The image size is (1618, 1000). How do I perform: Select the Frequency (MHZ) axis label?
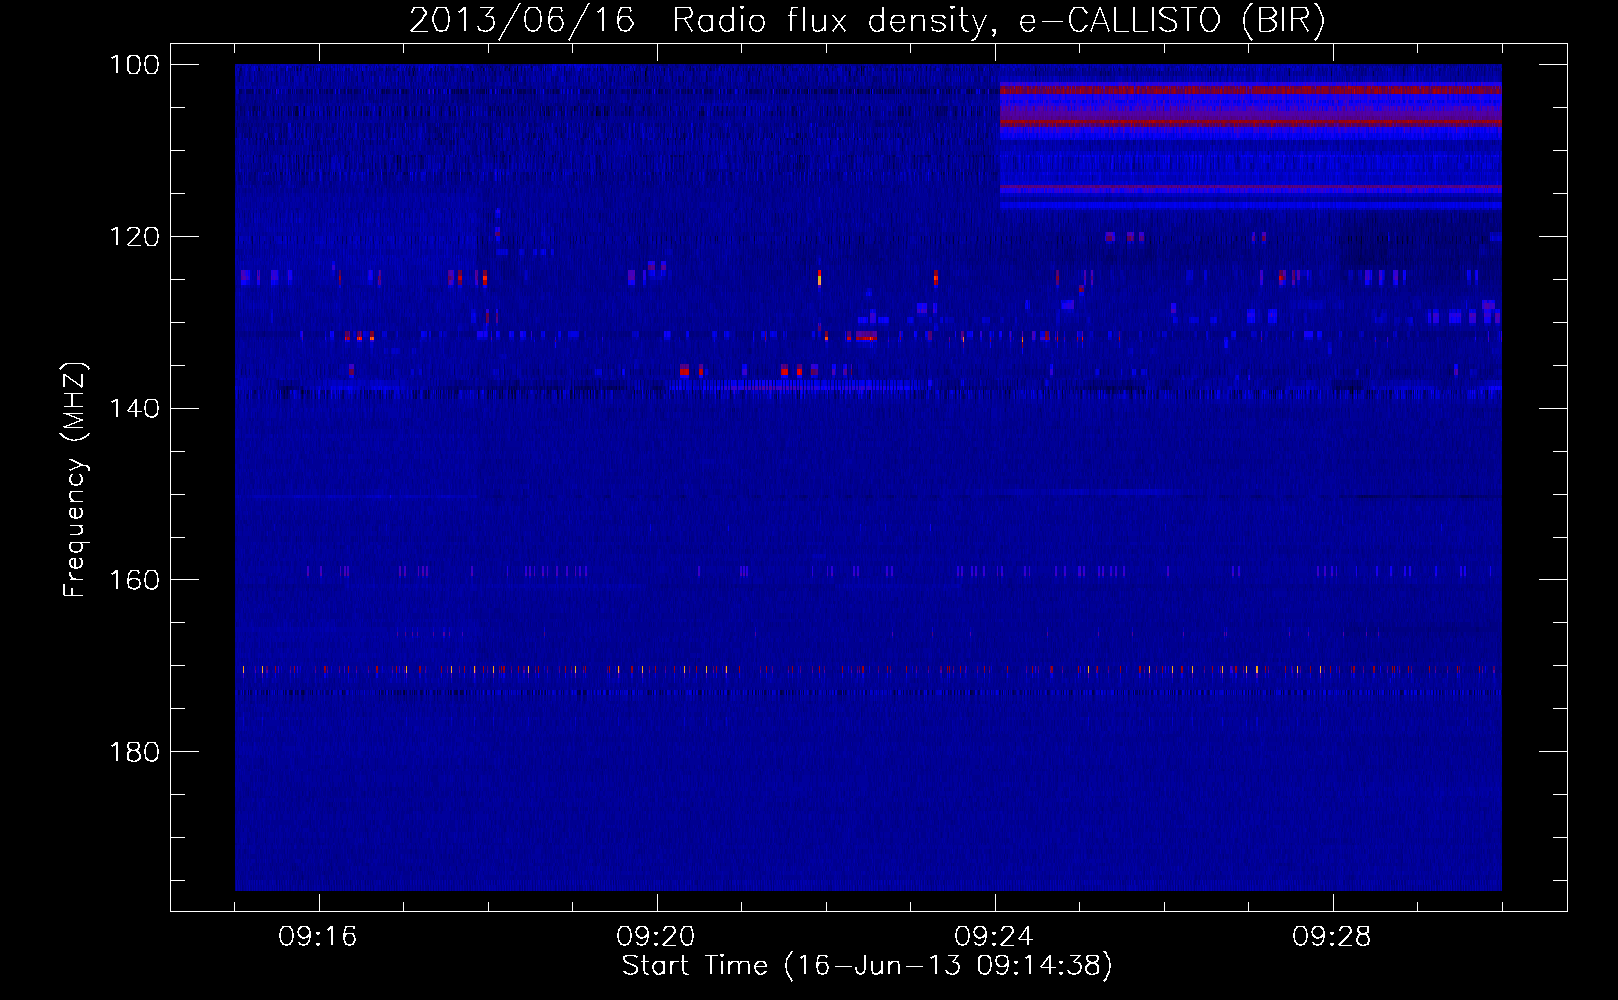[75, 479]
